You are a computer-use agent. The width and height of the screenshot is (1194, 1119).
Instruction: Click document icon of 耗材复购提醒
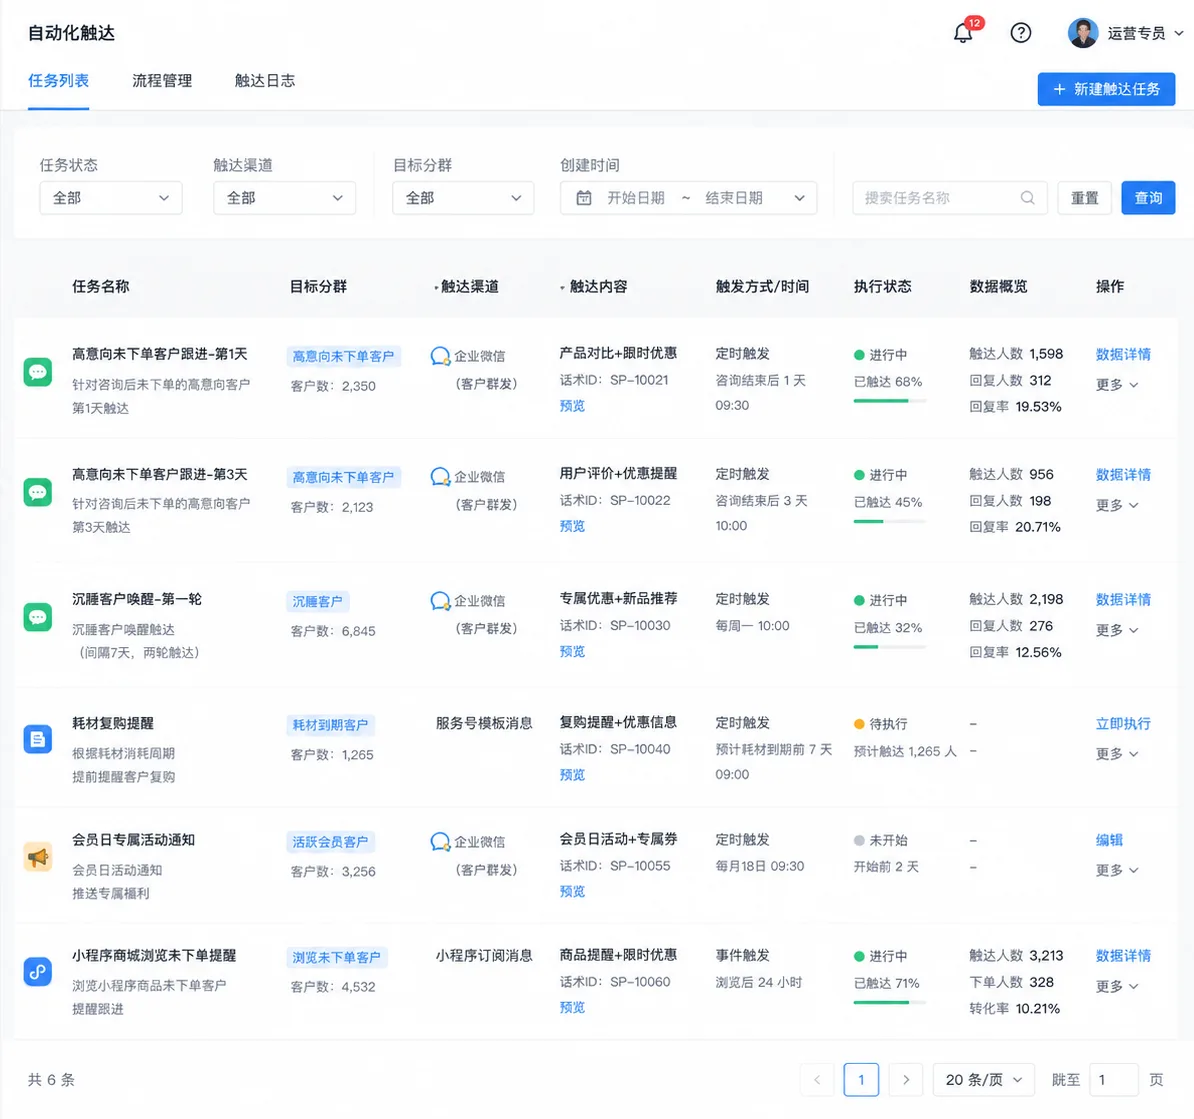coord(38,739)
